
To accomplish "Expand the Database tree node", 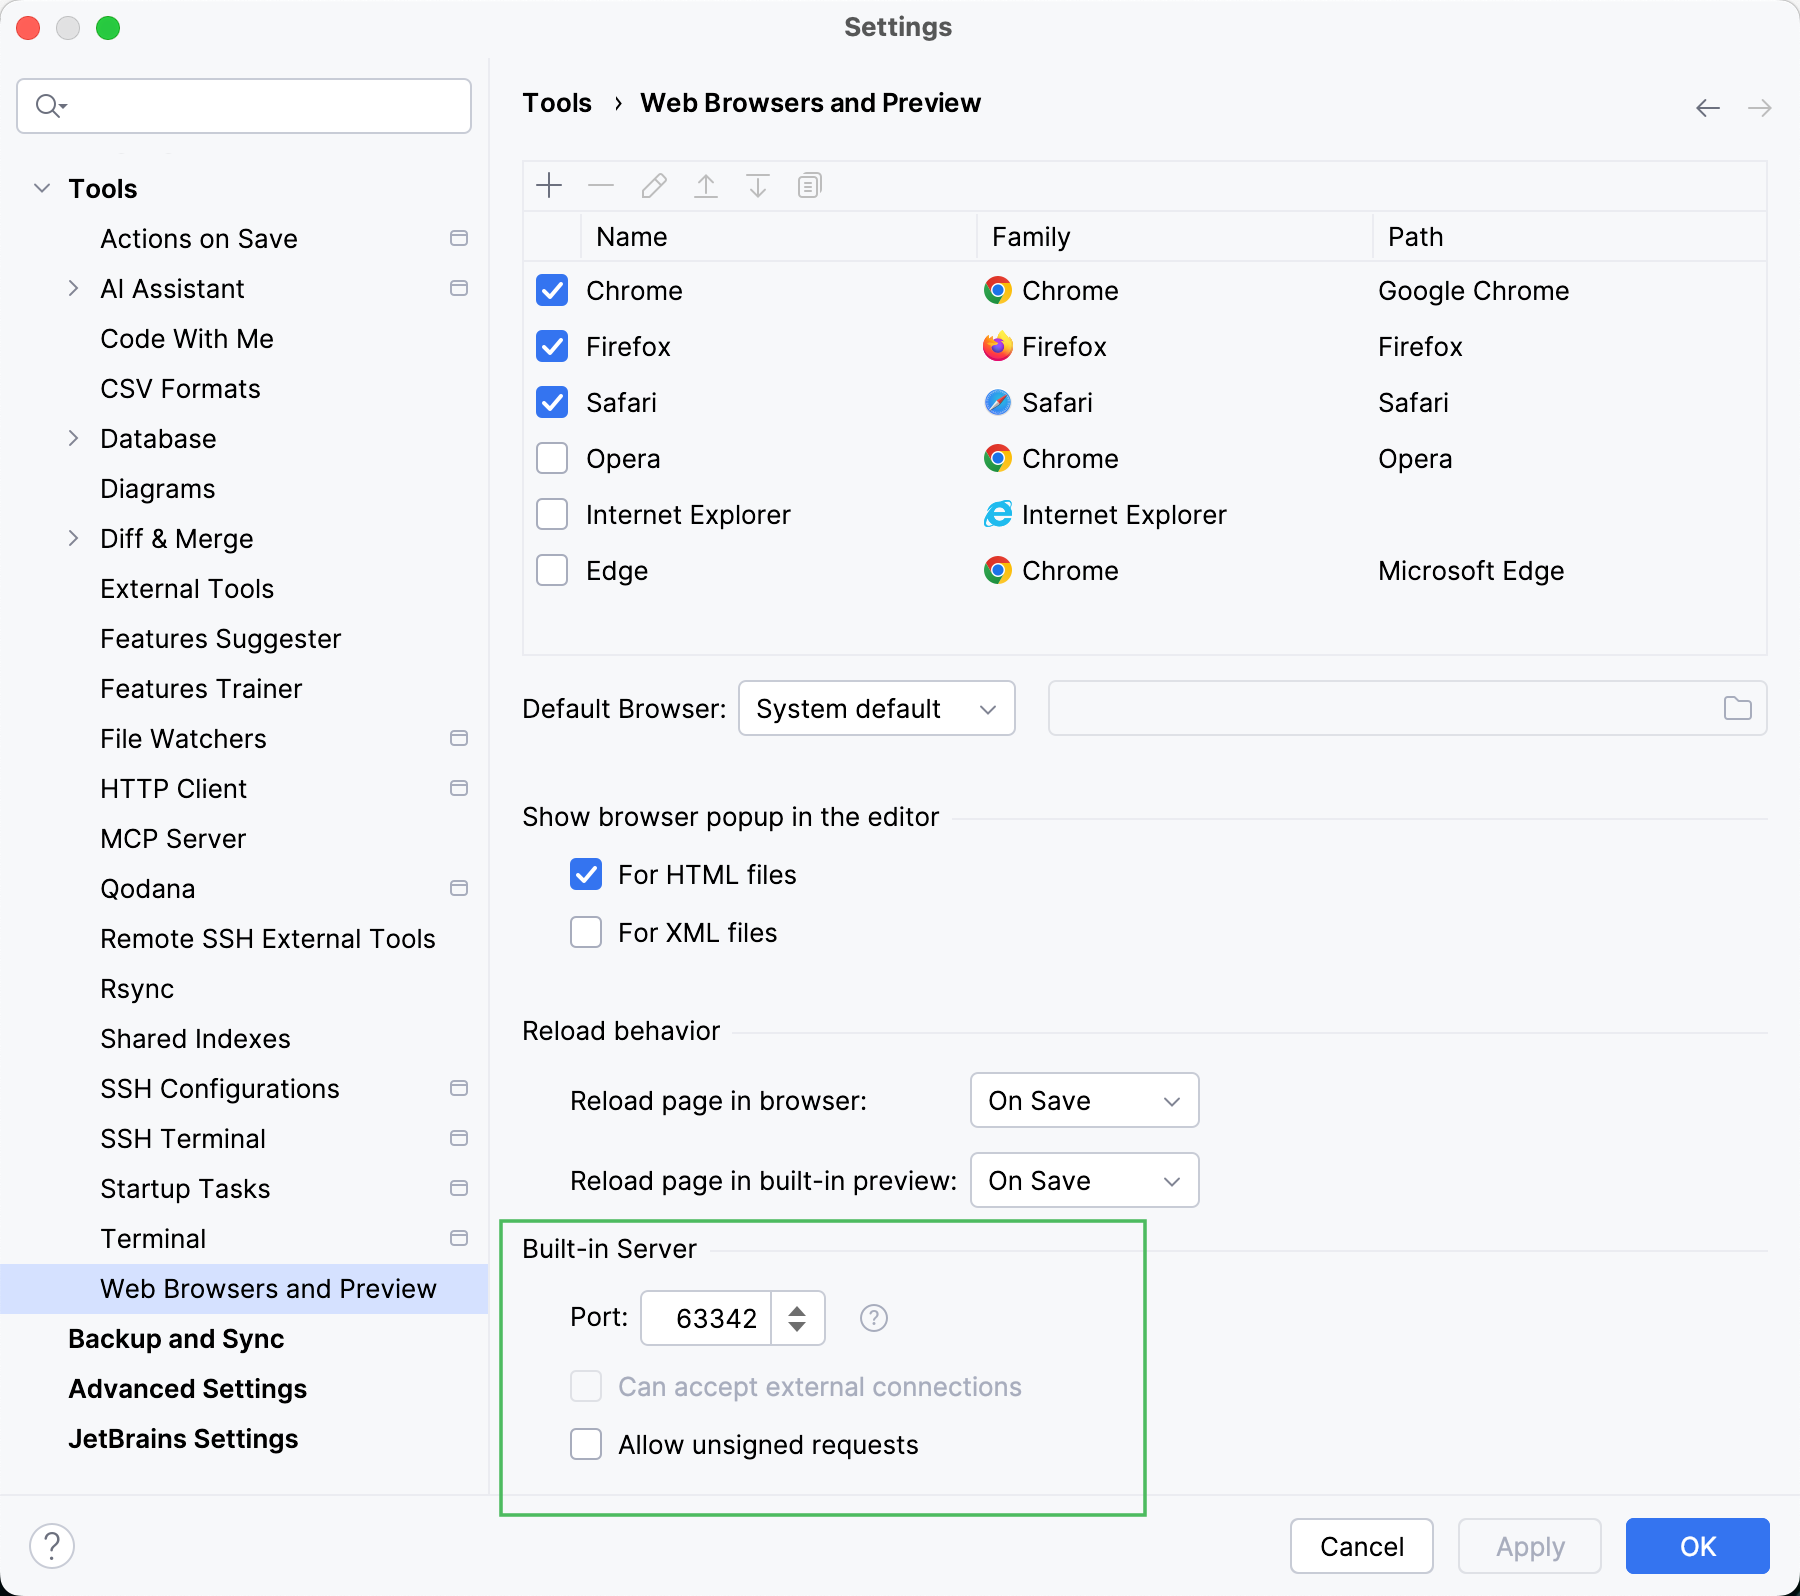I will coord(73,438).
